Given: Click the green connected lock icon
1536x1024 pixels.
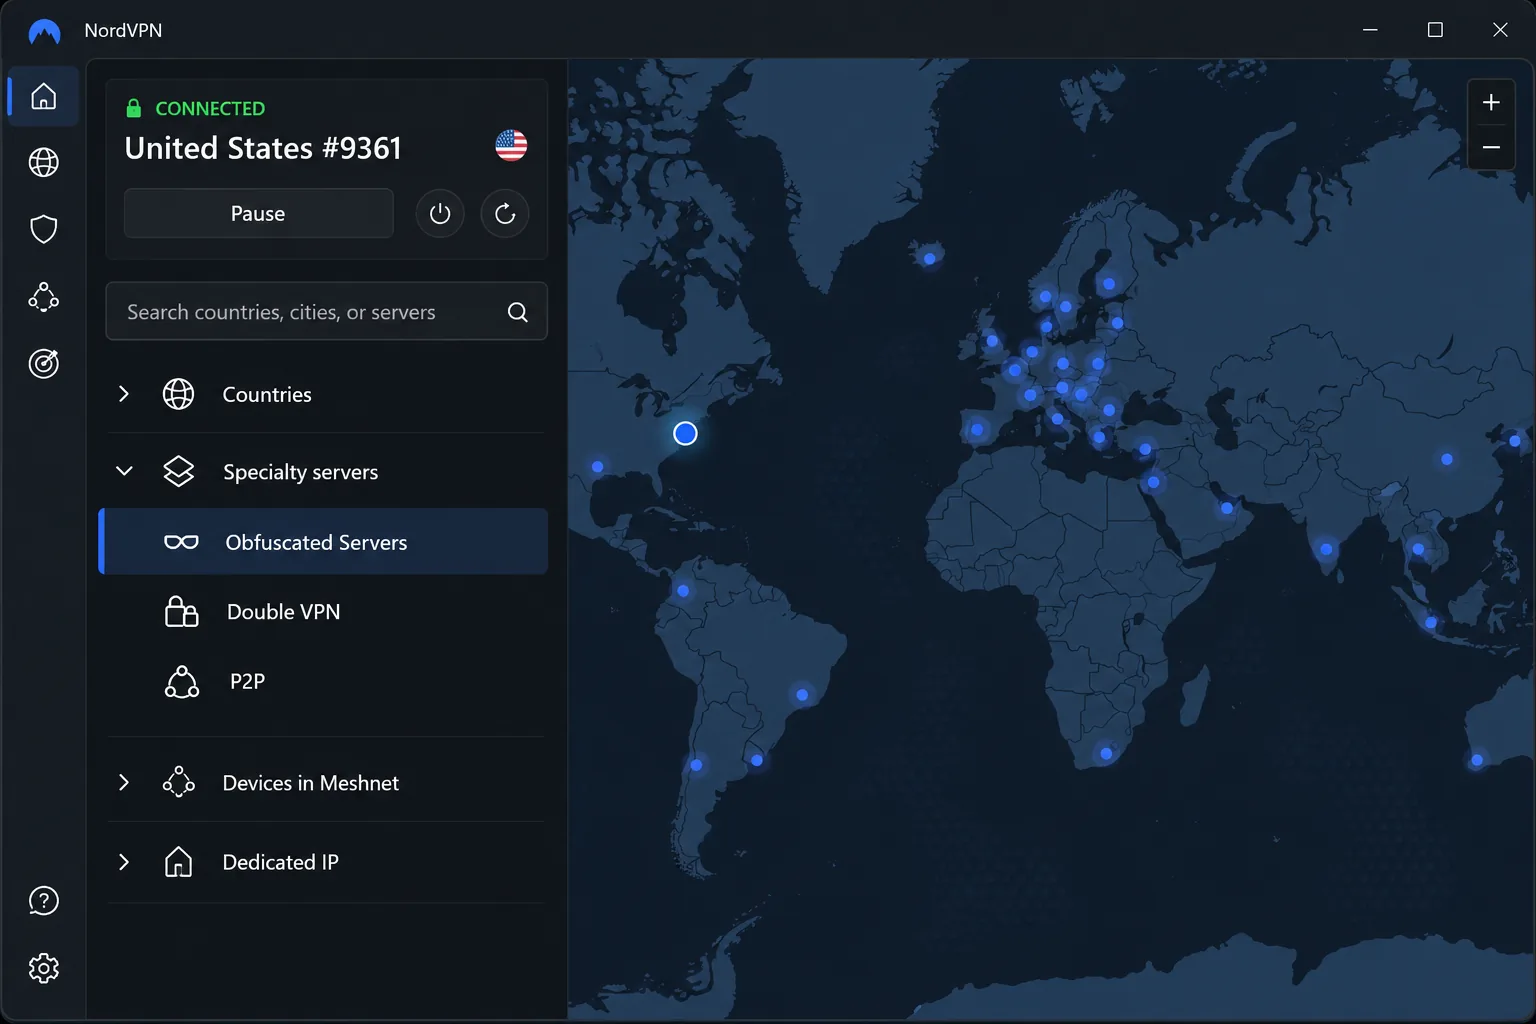Looking at the screenshot, I should click(x=133, y=108).
